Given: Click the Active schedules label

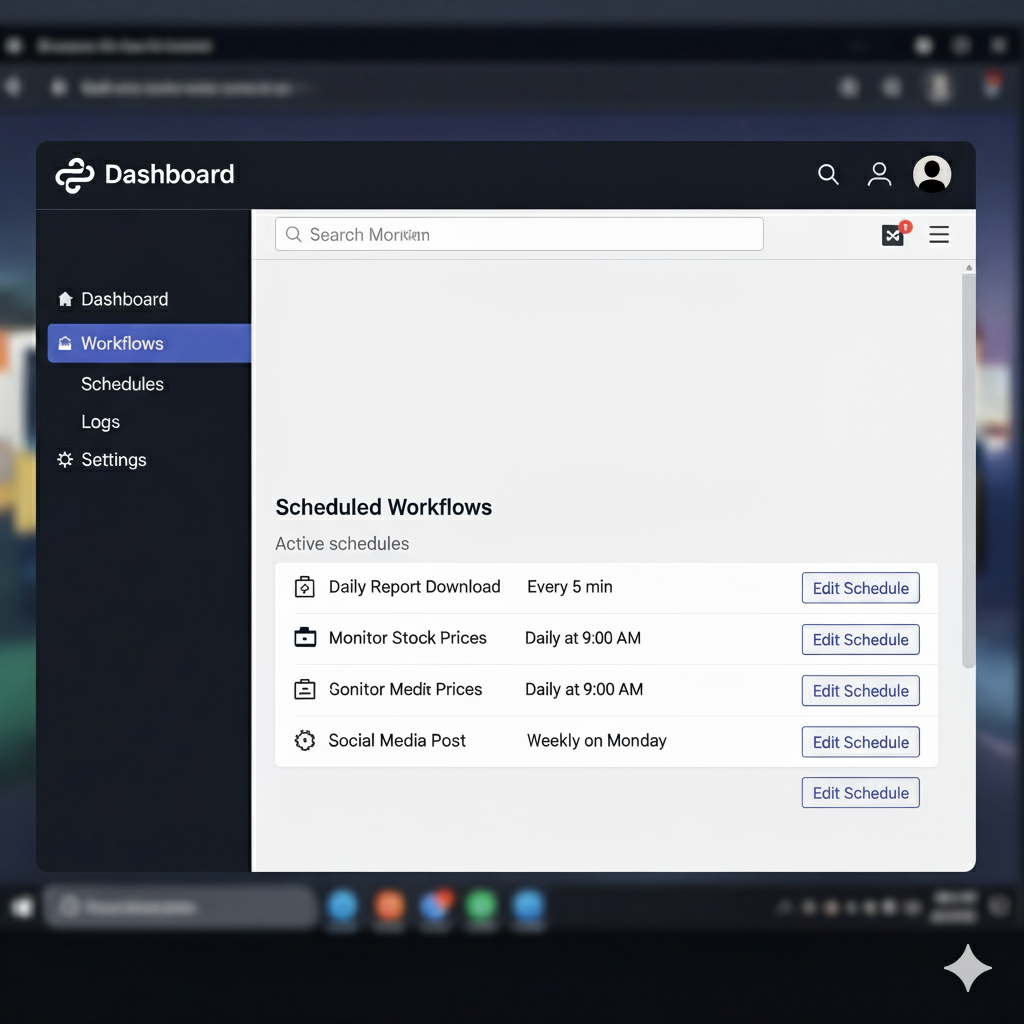Looking at the screenshot, I should click(x=342, y=543).
